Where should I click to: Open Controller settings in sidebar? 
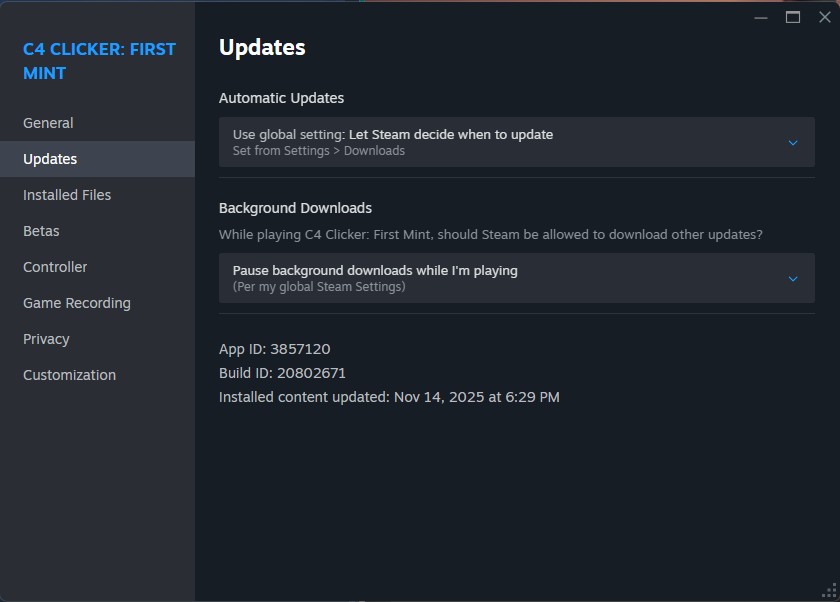click(55, 267)
